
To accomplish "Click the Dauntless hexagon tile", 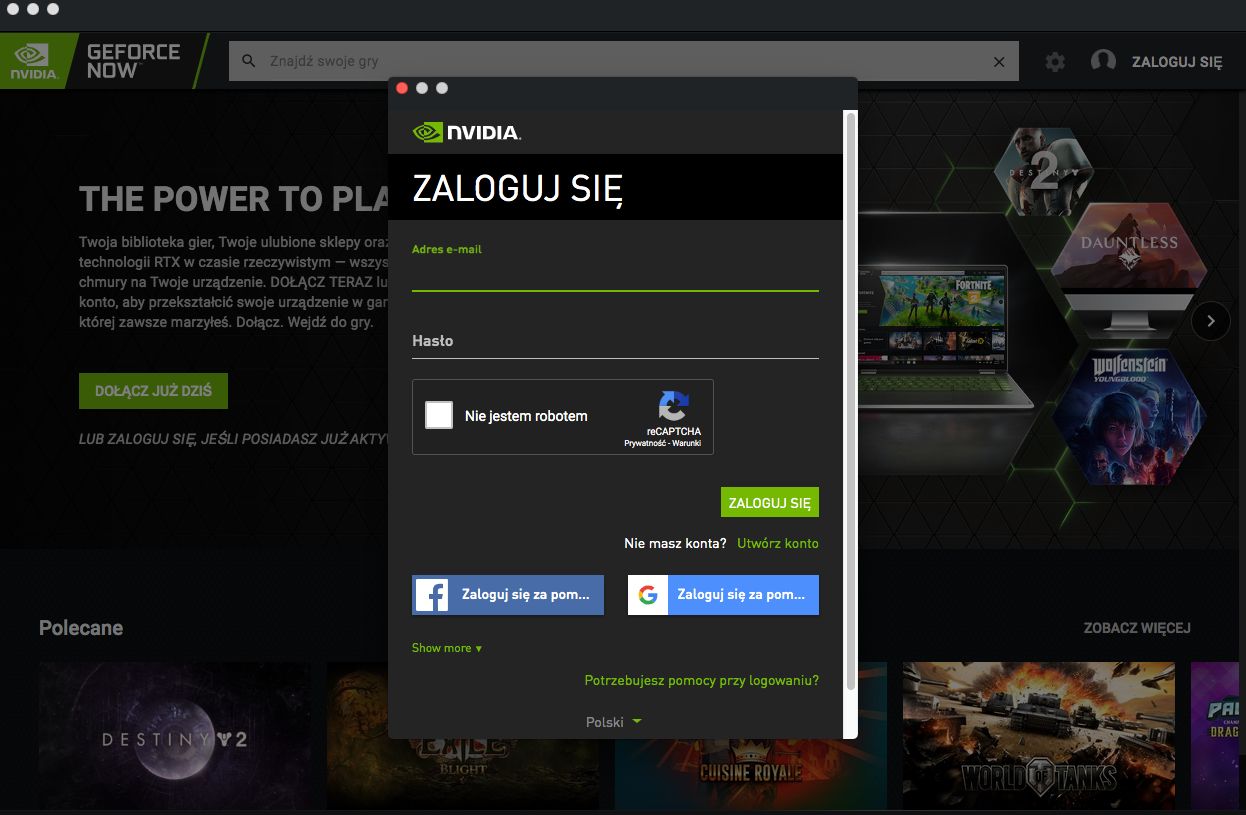I will tap(1129, 247).
